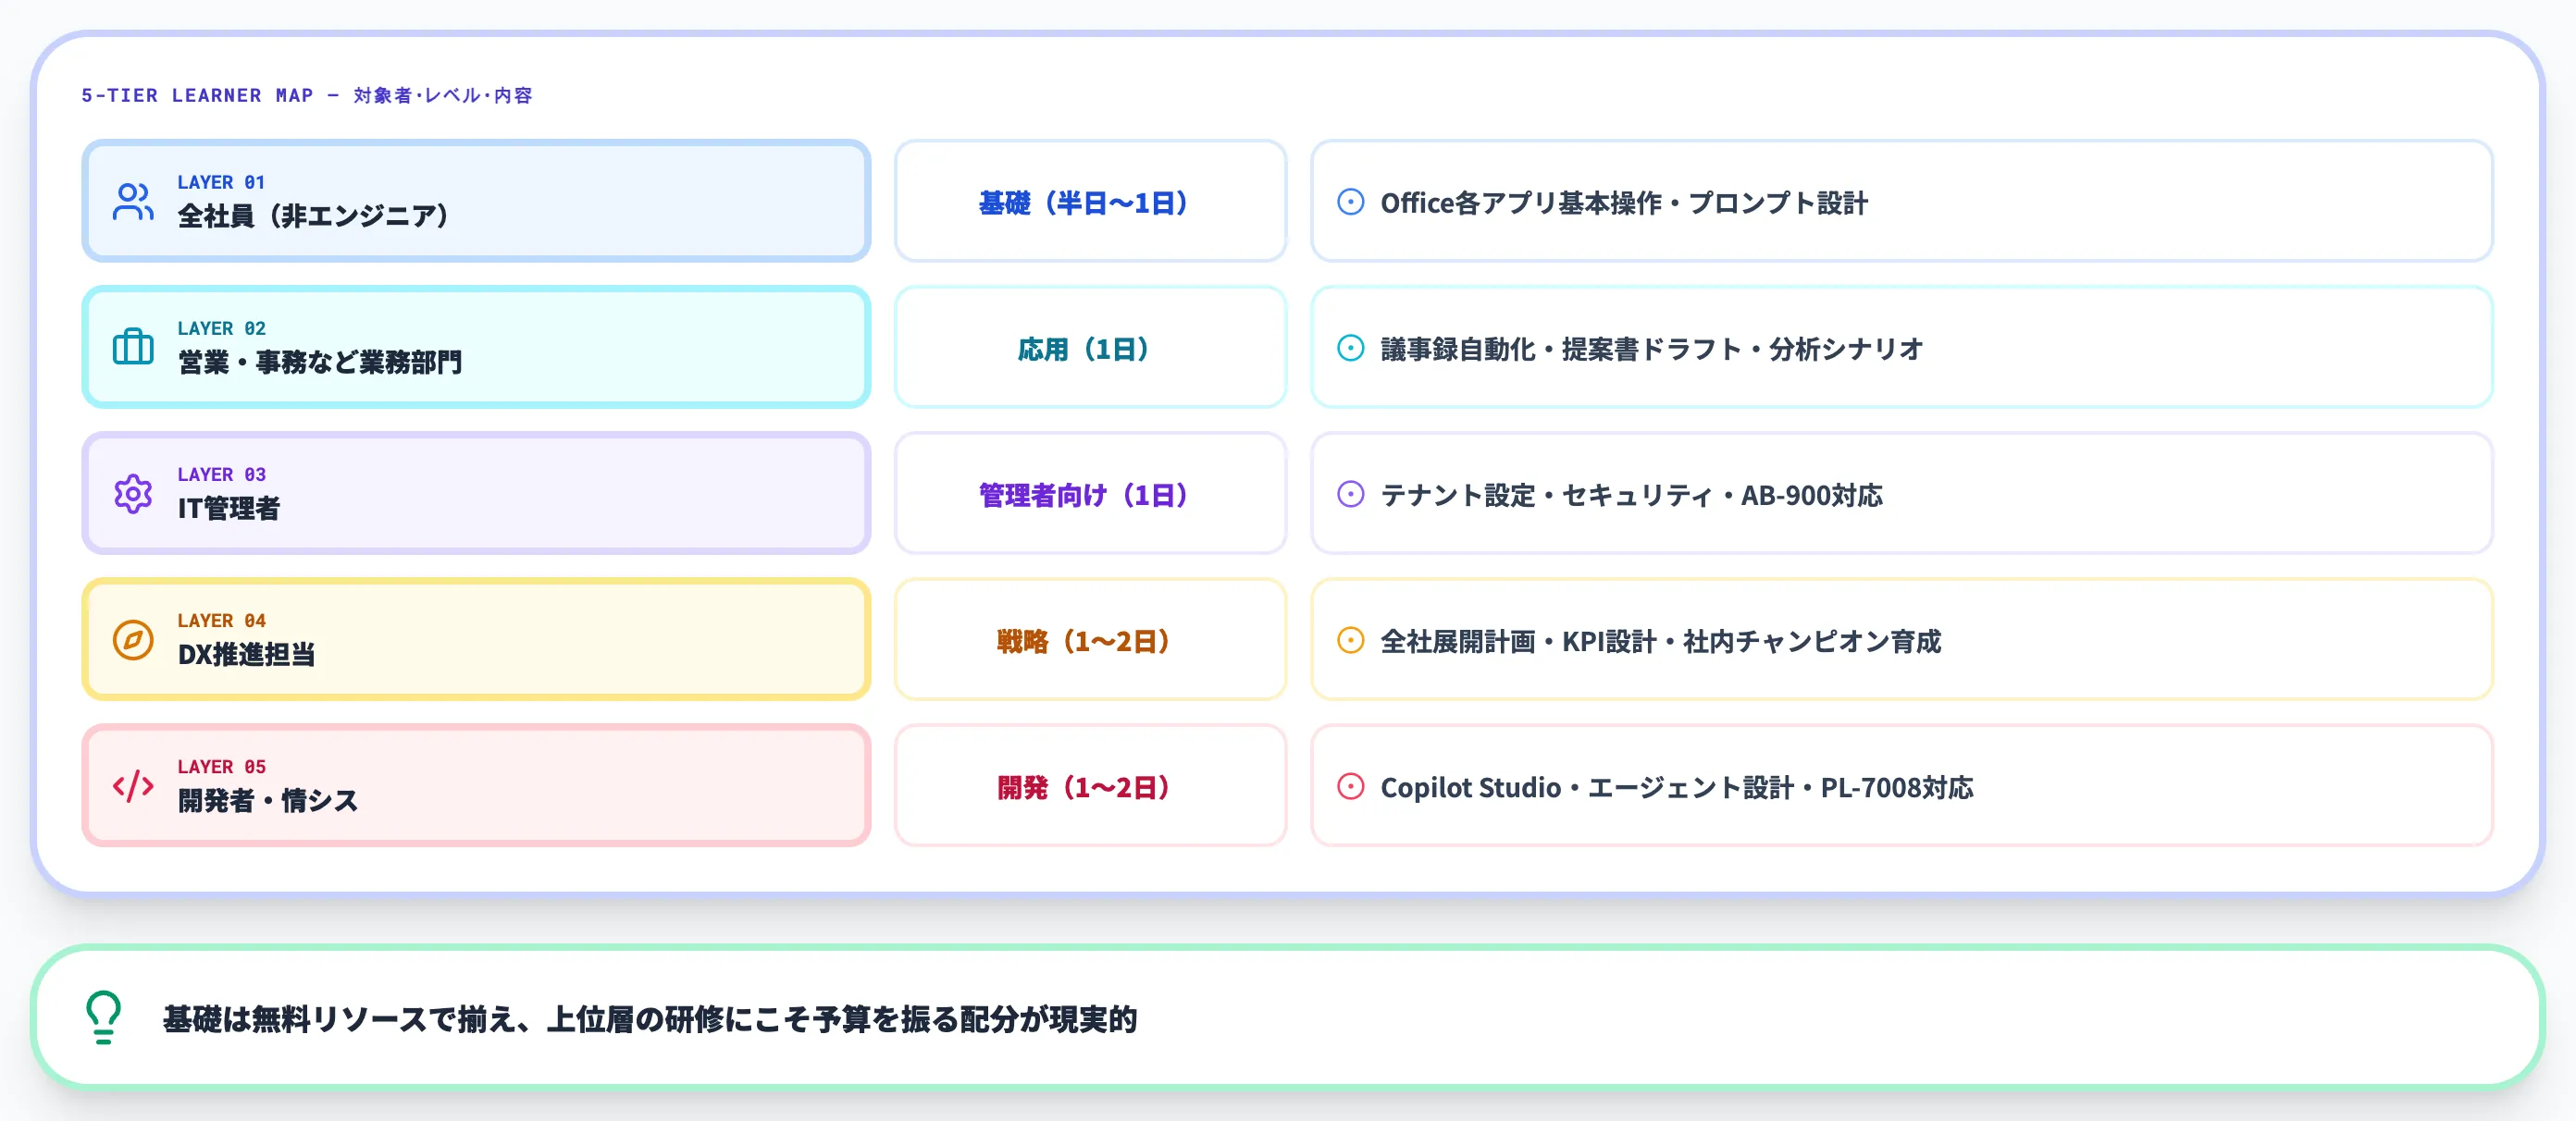Click the 管理者向け（1日） level box
This screenshot has height=1121, width=2576.
coord(1090,493)
